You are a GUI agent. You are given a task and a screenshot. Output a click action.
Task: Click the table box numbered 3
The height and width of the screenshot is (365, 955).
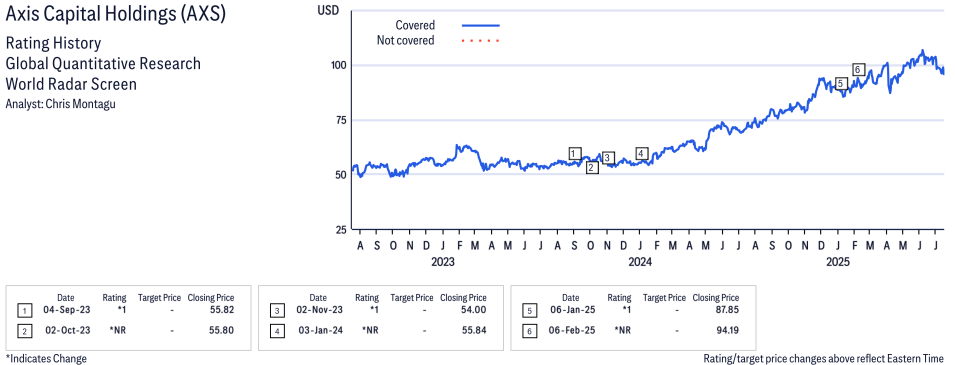277,311
